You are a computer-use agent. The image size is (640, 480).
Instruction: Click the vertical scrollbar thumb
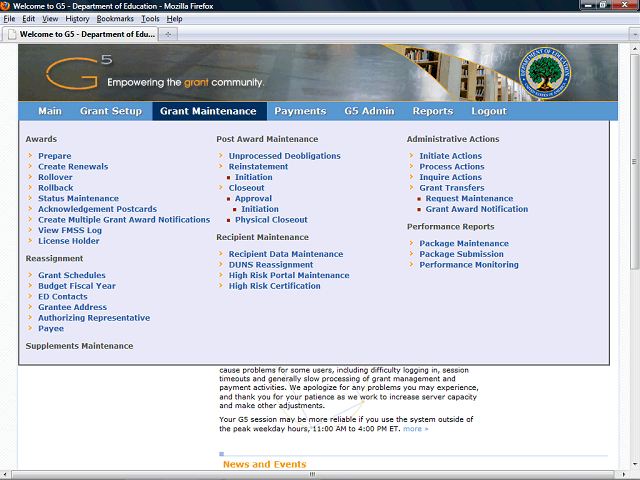(634, 161)
